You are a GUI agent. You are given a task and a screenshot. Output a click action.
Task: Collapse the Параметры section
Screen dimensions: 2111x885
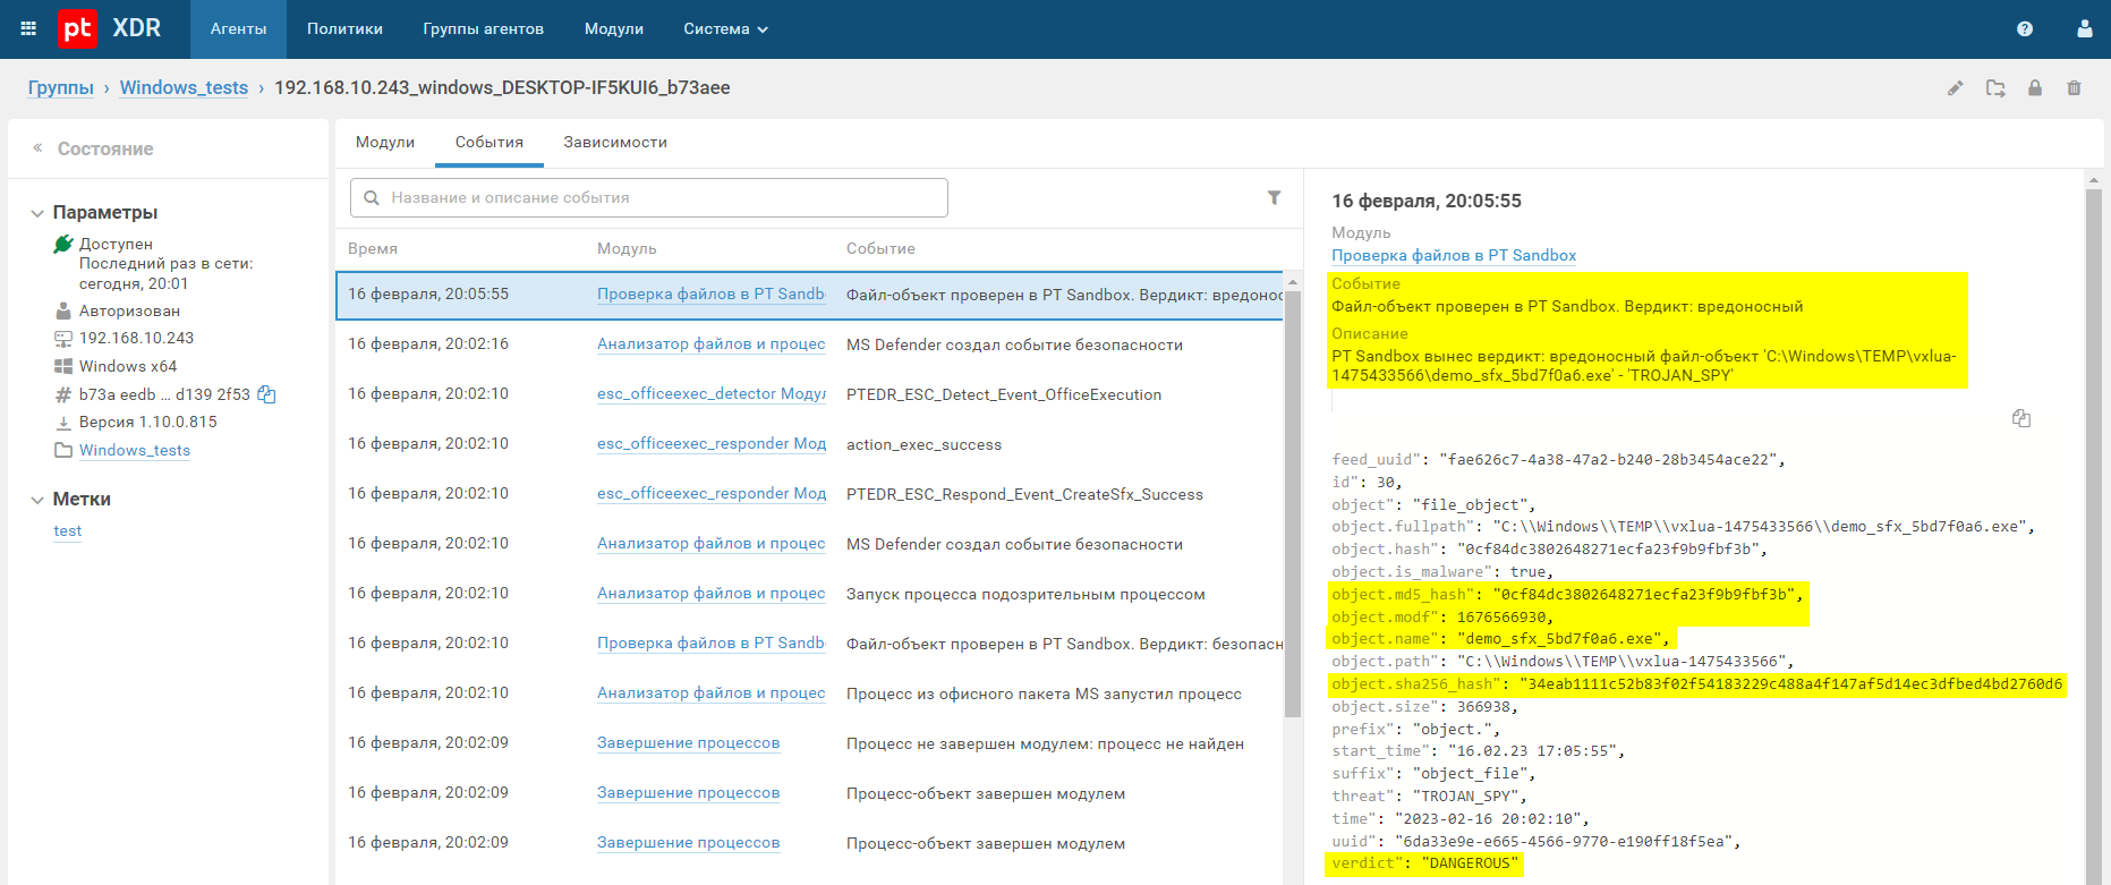point(38,213)
